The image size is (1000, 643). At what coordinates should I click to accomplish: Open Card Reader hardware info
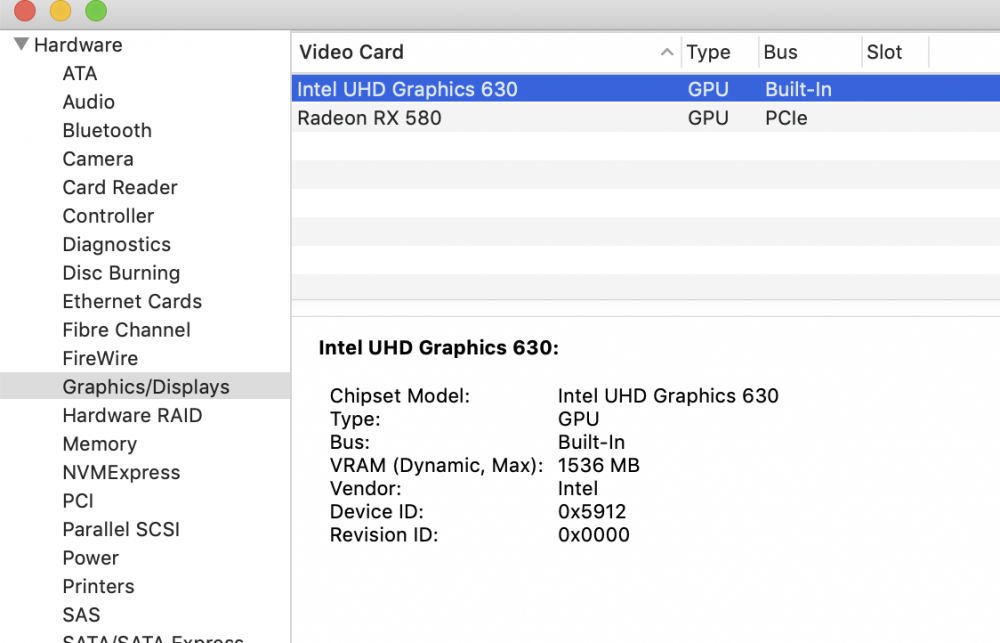click(120, 188)
